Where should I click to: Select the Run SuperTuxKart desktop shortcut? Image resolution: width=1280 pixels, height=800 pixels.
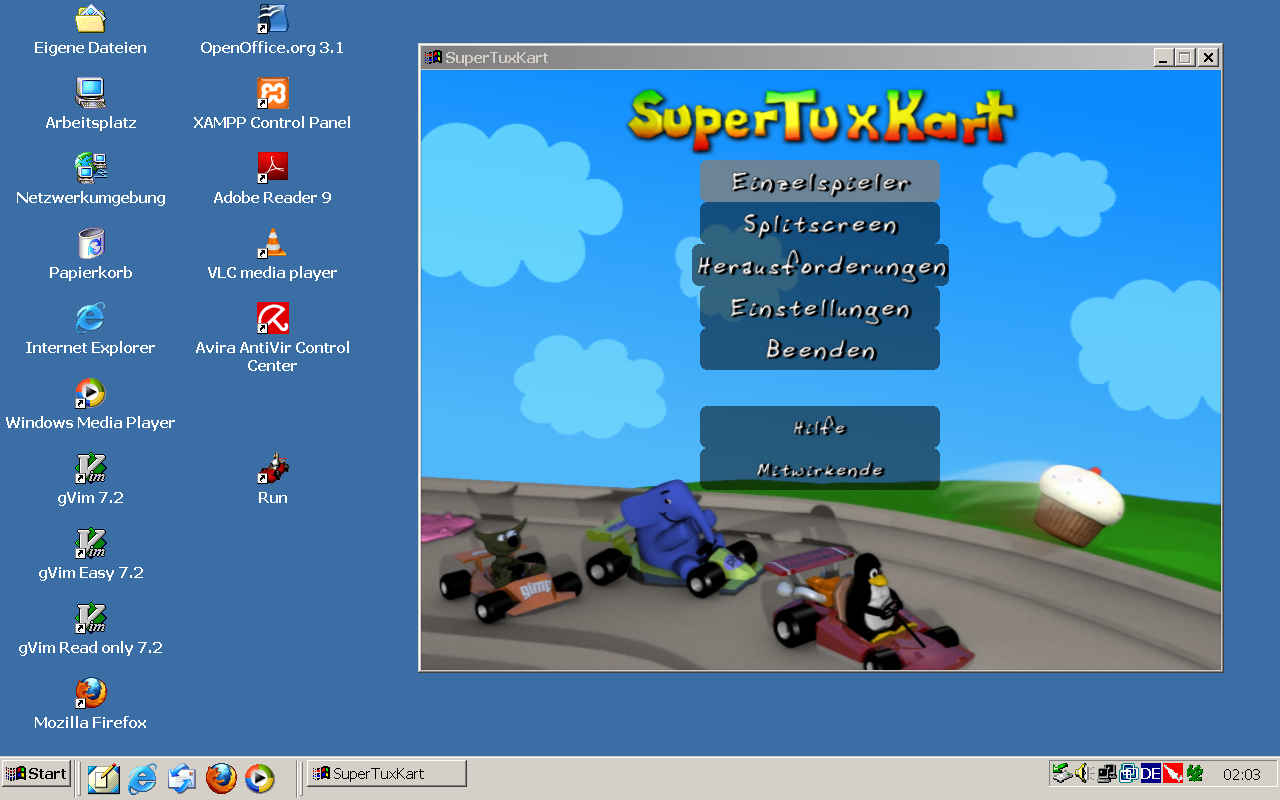[272, 480]
